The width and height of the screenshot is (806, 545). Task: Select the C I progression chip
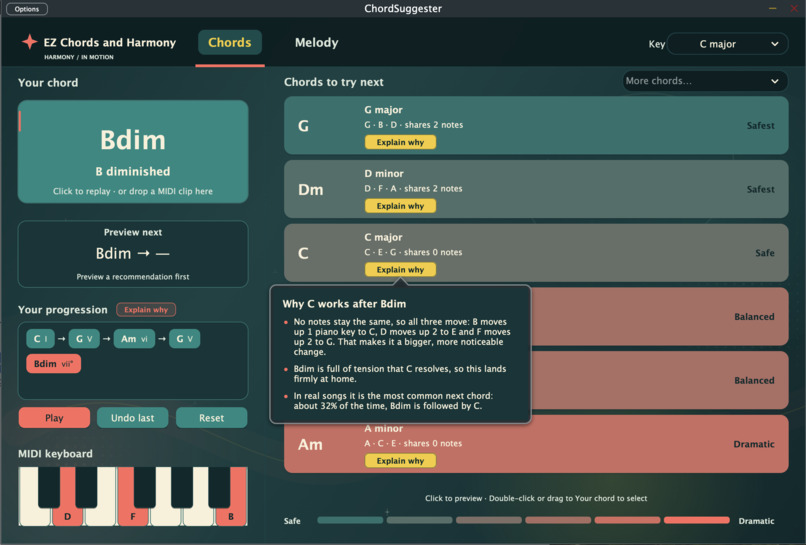(x=40, y=339)
